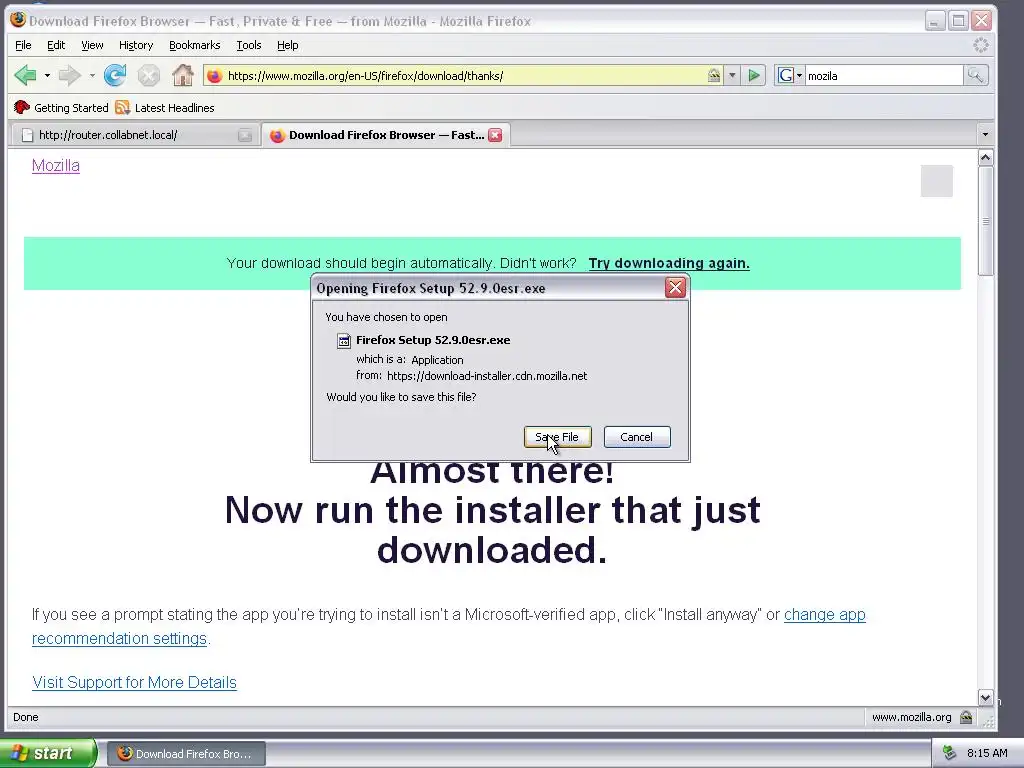Click the vertical scrollbar thumb
1024x768 pixels.
point(985,221)
